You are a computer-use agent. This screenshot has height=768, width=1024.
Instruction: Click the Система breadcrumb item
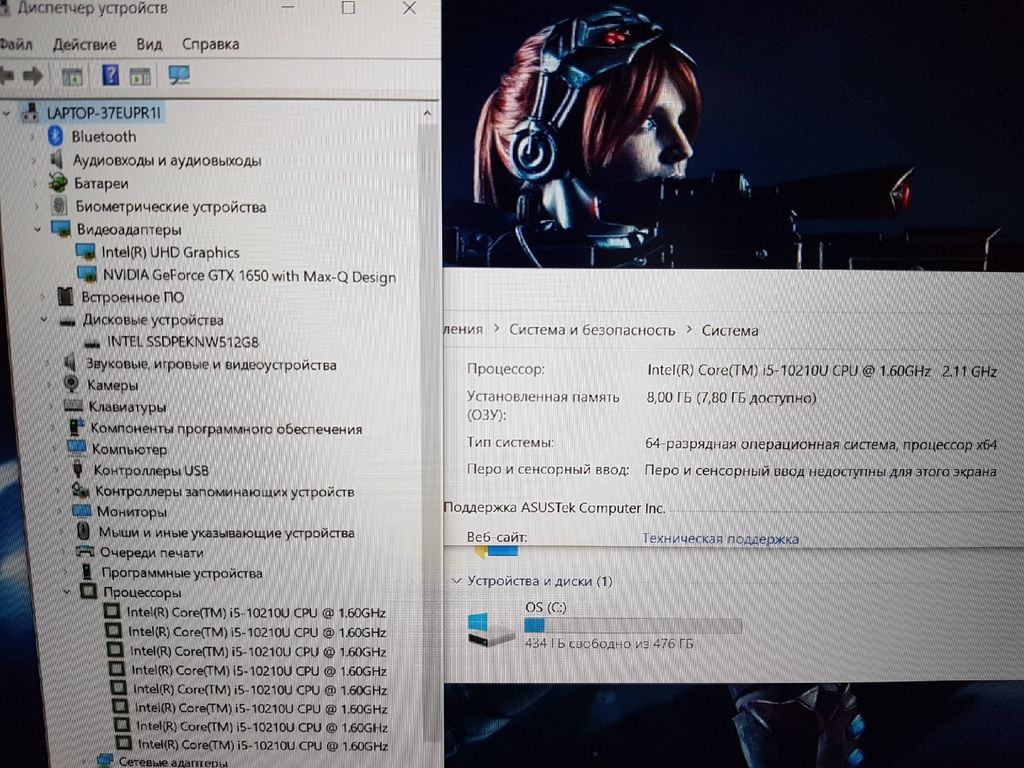(x=729, y=330)
